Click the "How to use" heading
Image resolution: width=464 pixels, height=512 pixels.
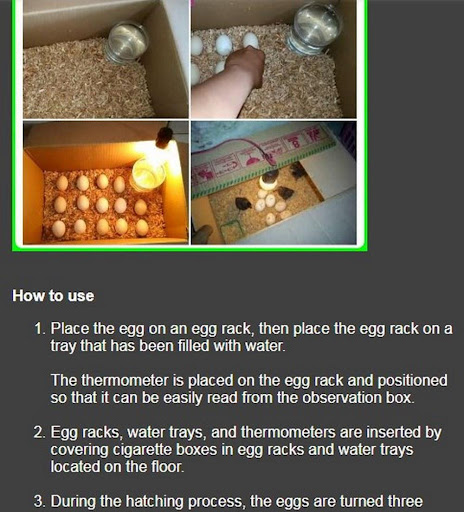(53, 296)
